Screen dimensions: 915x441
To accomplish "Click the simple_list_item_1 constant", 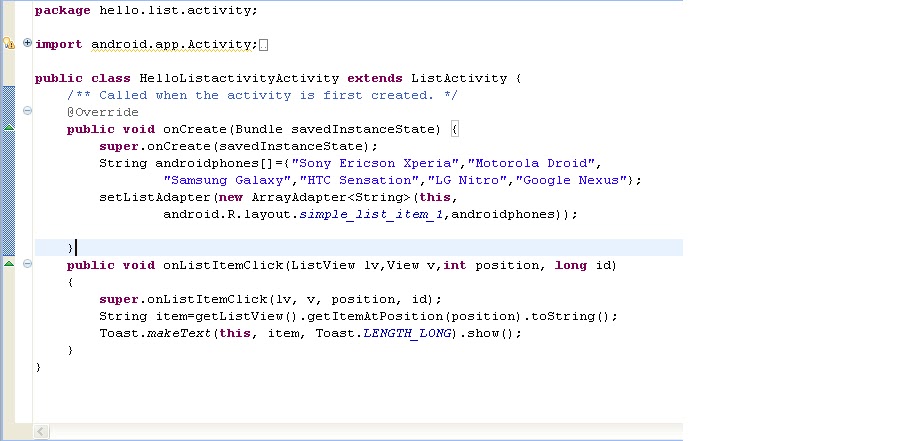I will coord(371,214).
